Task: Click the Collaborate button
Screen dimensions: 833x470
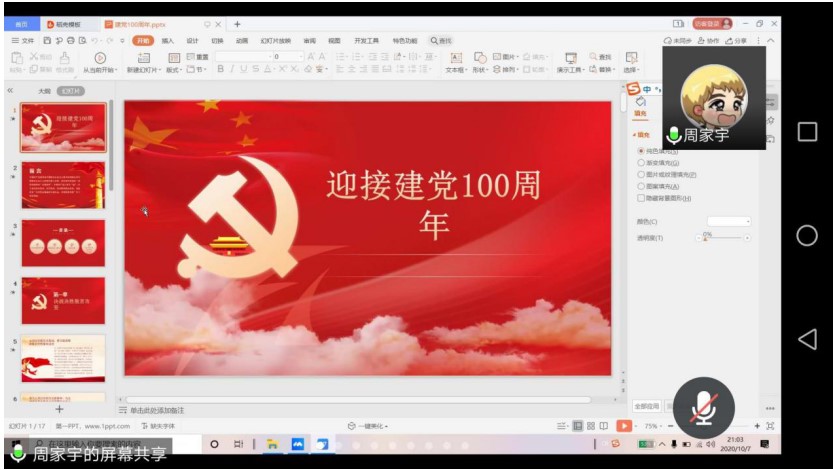Action: [x=708, y=40]
